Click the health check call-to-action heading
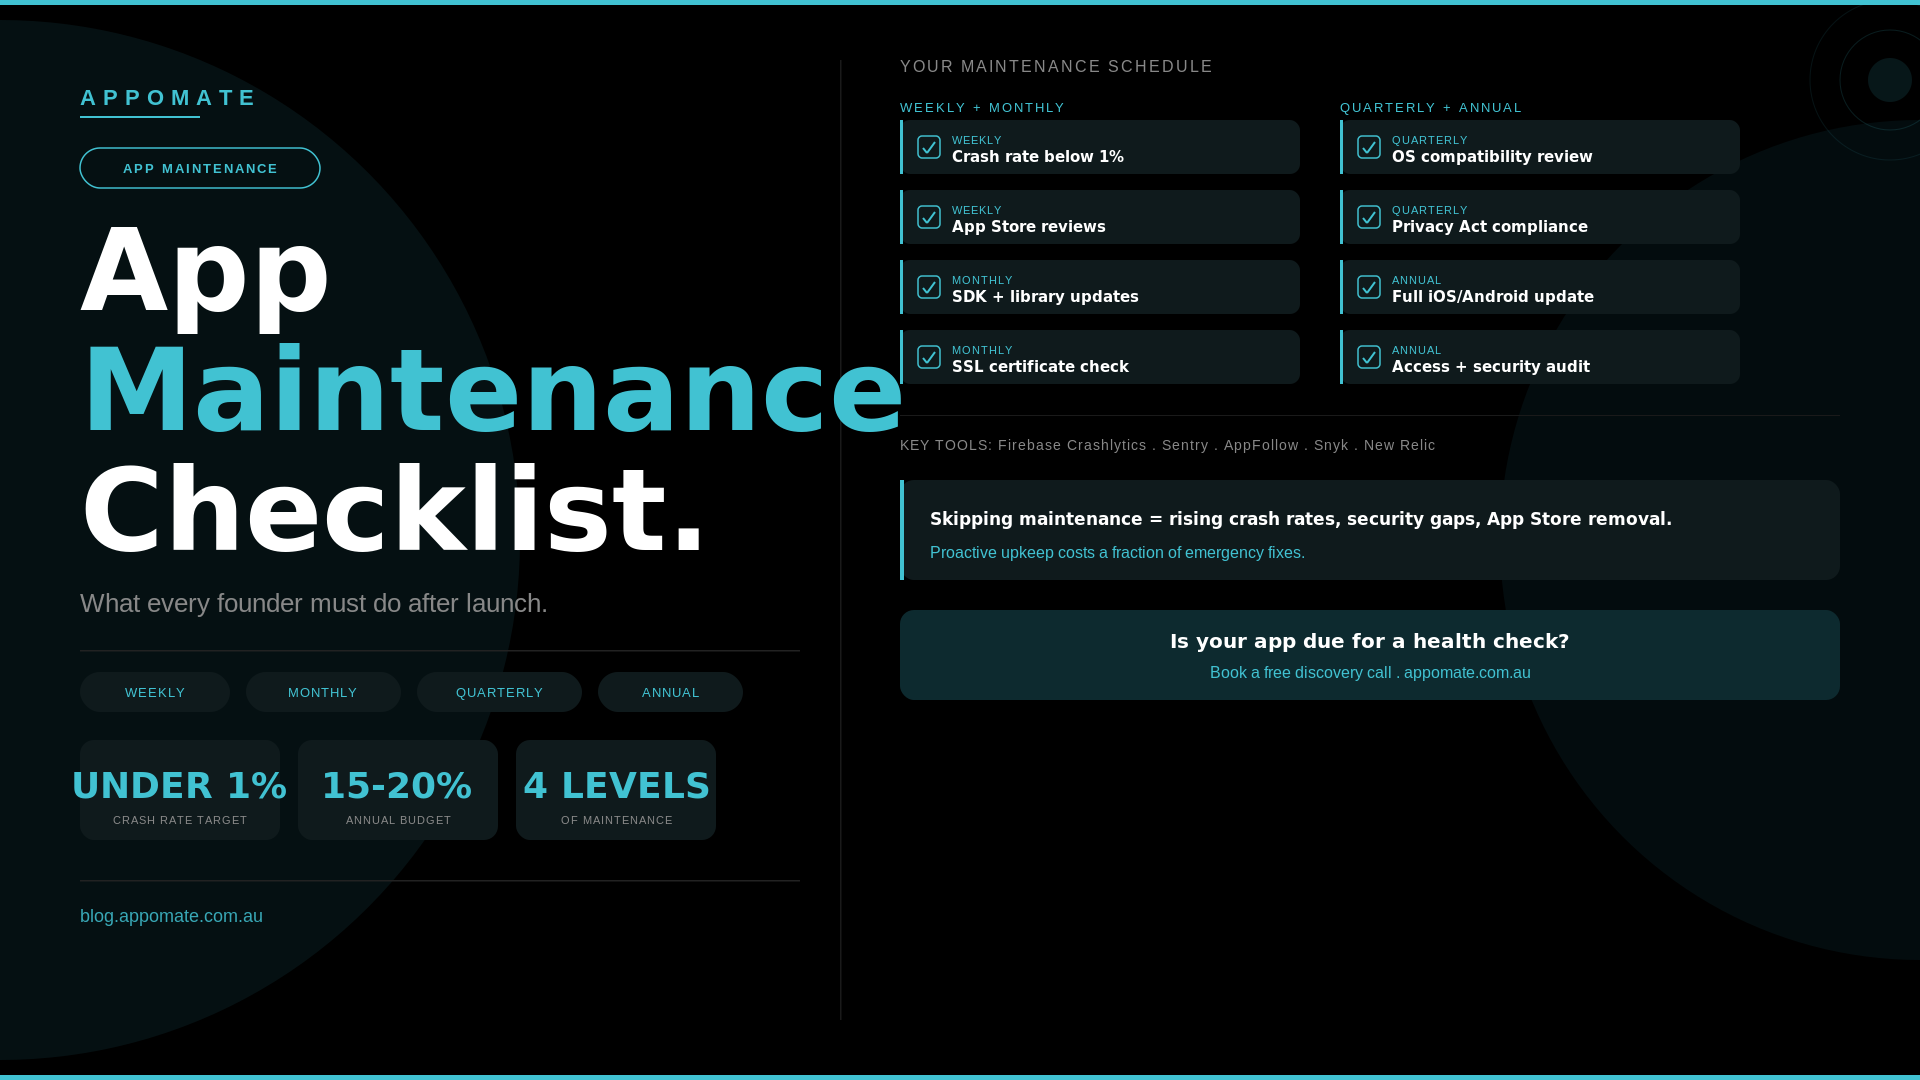The height and width of the screenshot is (1080, 1920). coord(1370,641)
